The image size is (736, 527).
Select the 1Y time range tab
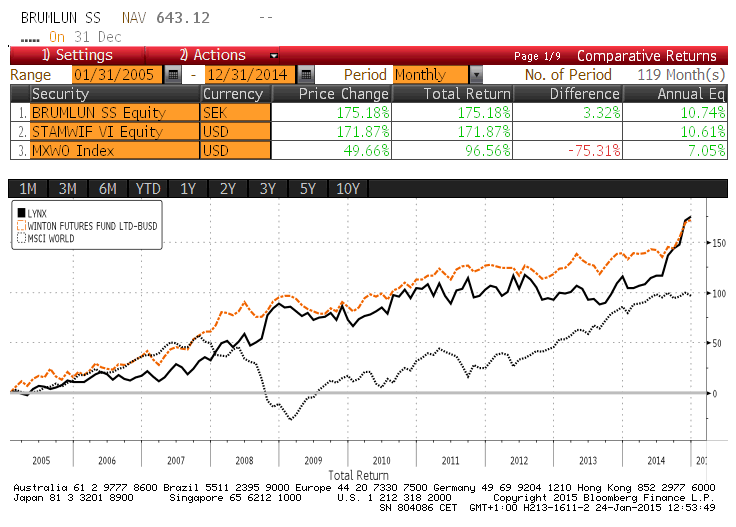coord(188,189)
